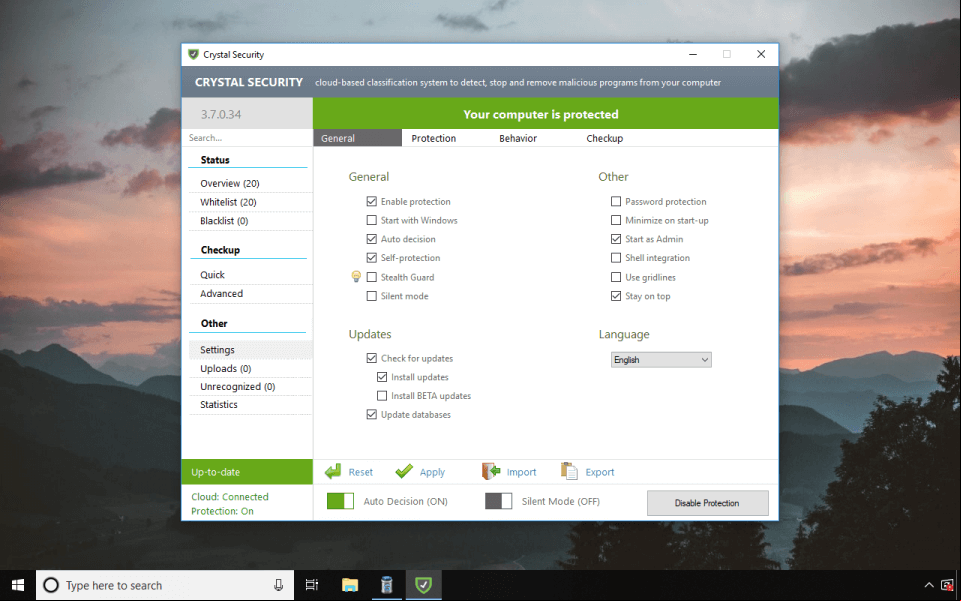The width and height of the screenshot is (961, 601).
Task: Check Minimize on start-up
Action: 616,220
